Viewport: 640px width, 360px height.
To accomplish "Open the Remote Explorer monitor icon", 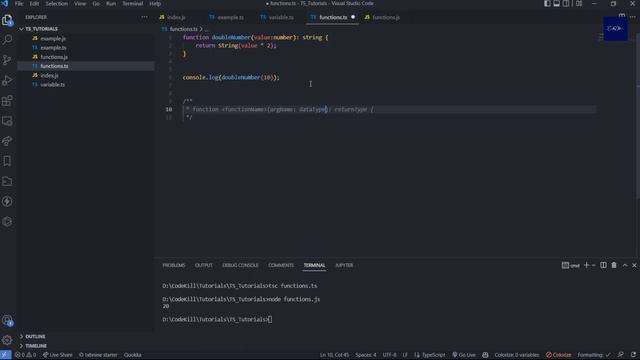I will (x=7, y=121).
